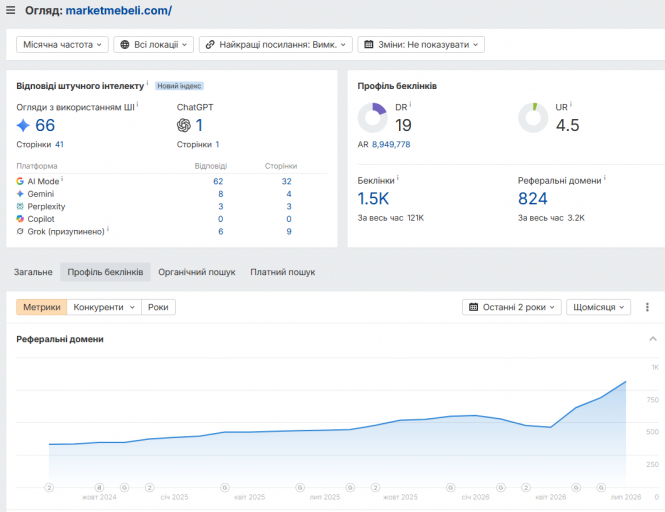Click the three-dot chart options icon

[x=647, y=307]
